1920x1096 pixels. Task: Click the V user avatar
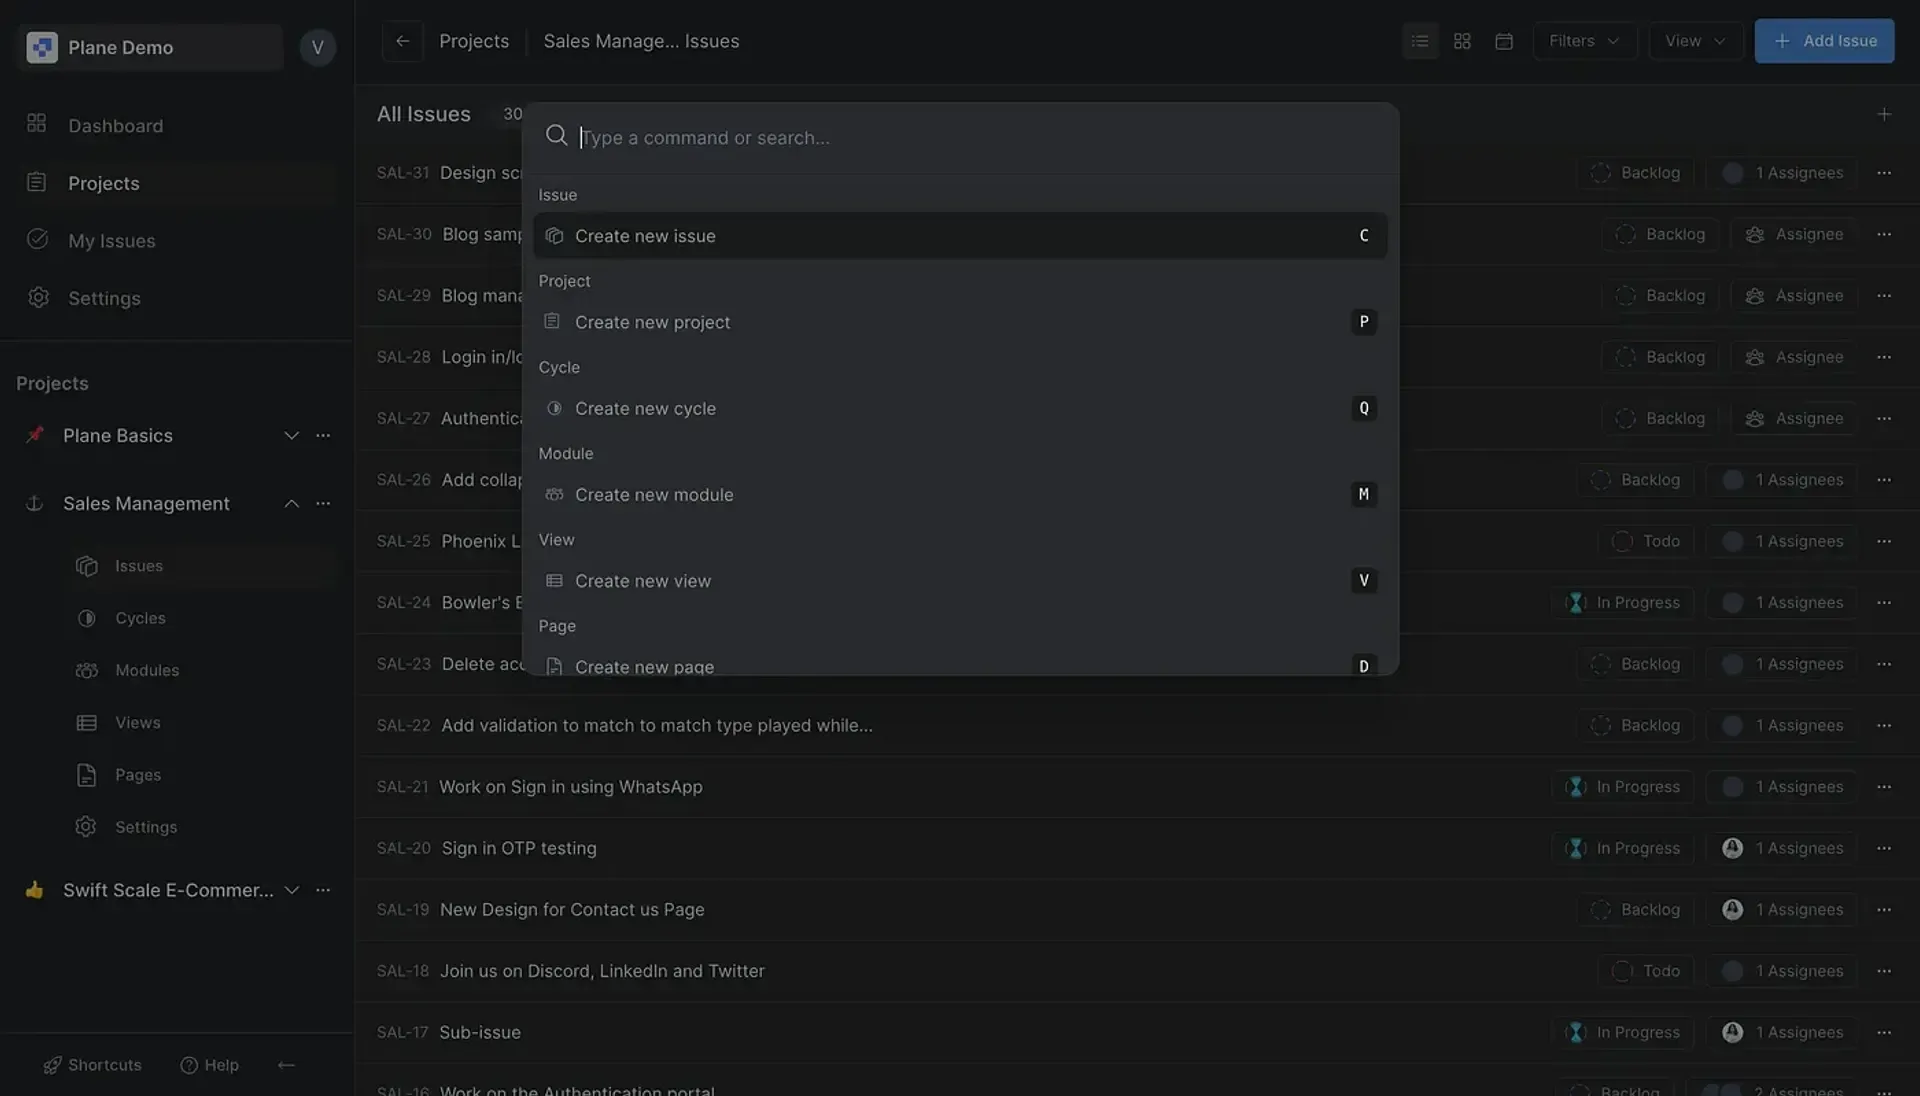(317, 47)
